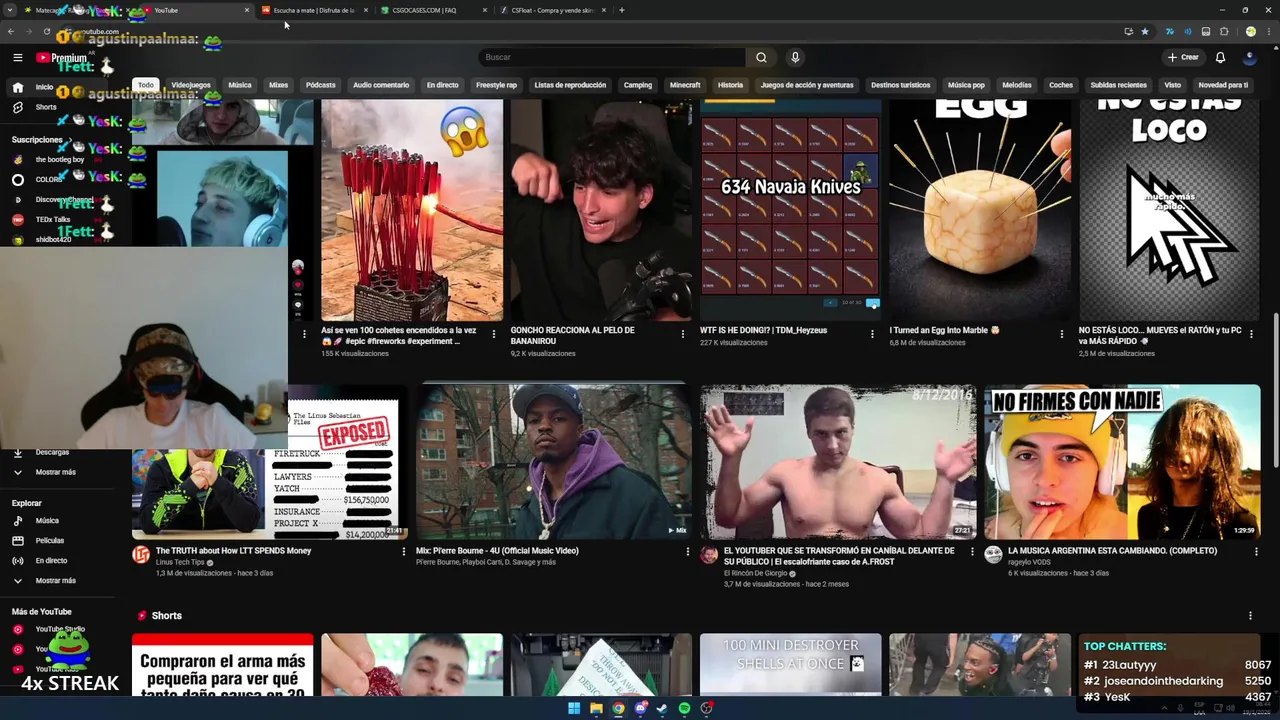Select the Pódcasts filter chip
The width and height of the screenshot is (1280, 720).
click(320, 85)
